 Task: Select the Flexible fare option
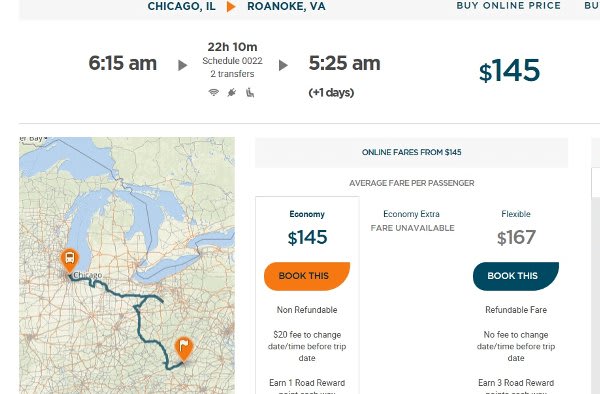click(x=516, y=214)
